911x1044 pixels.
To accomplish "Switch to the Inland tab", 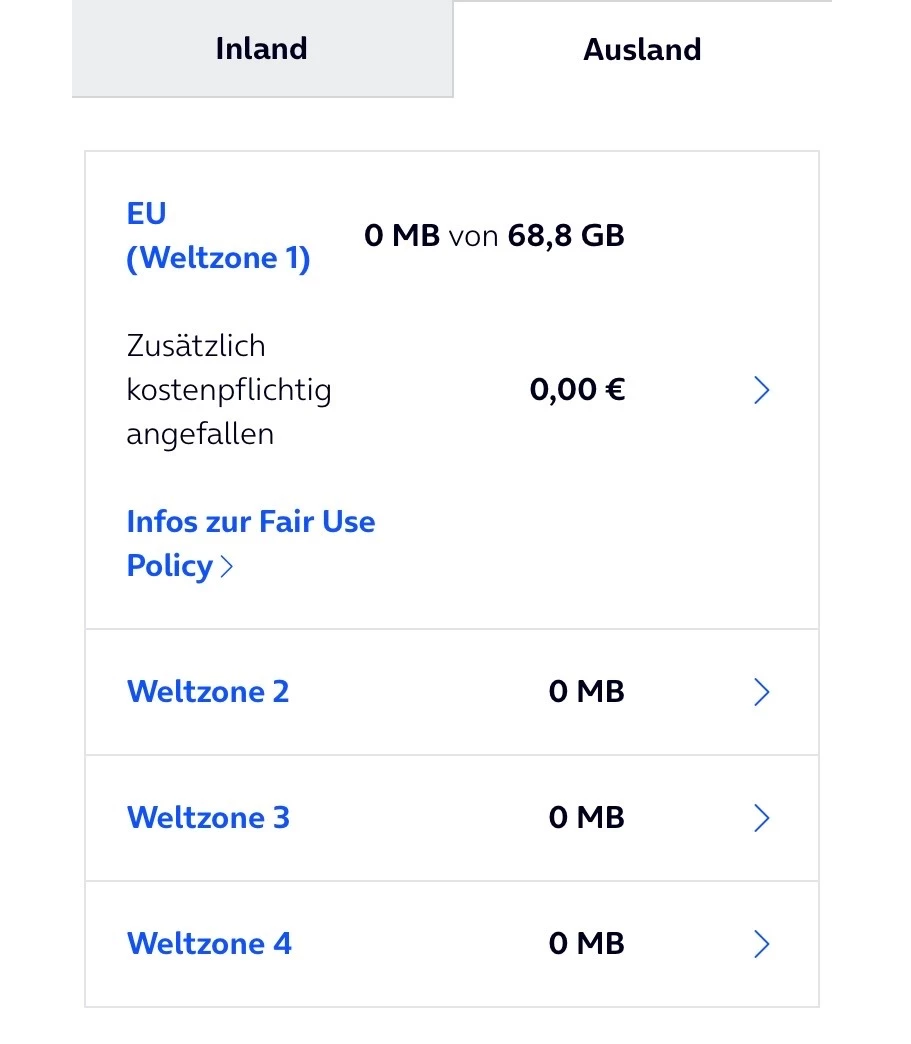I will pyautogui.click(x=261, y=49).
